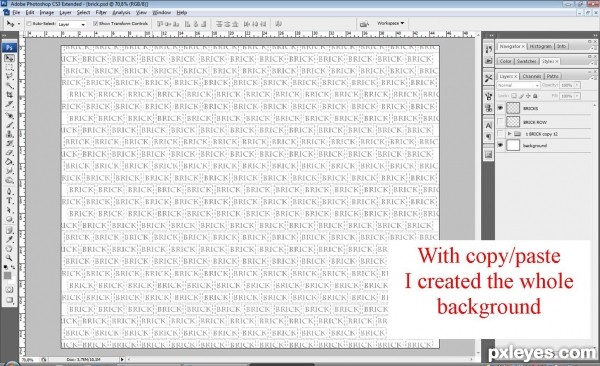Open the Filter menu
Screen dimensions: 600x366
point(101,13)
